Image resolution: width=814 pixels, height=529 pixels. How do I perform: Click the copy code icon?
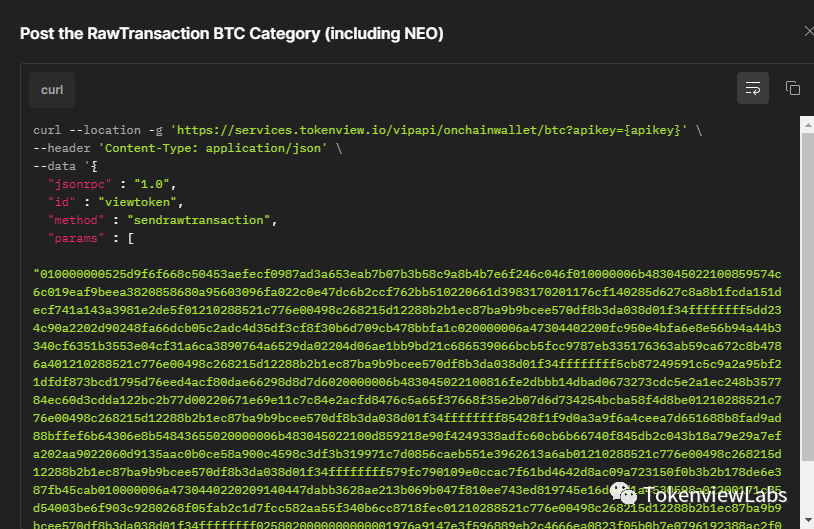tap(793, 88)
